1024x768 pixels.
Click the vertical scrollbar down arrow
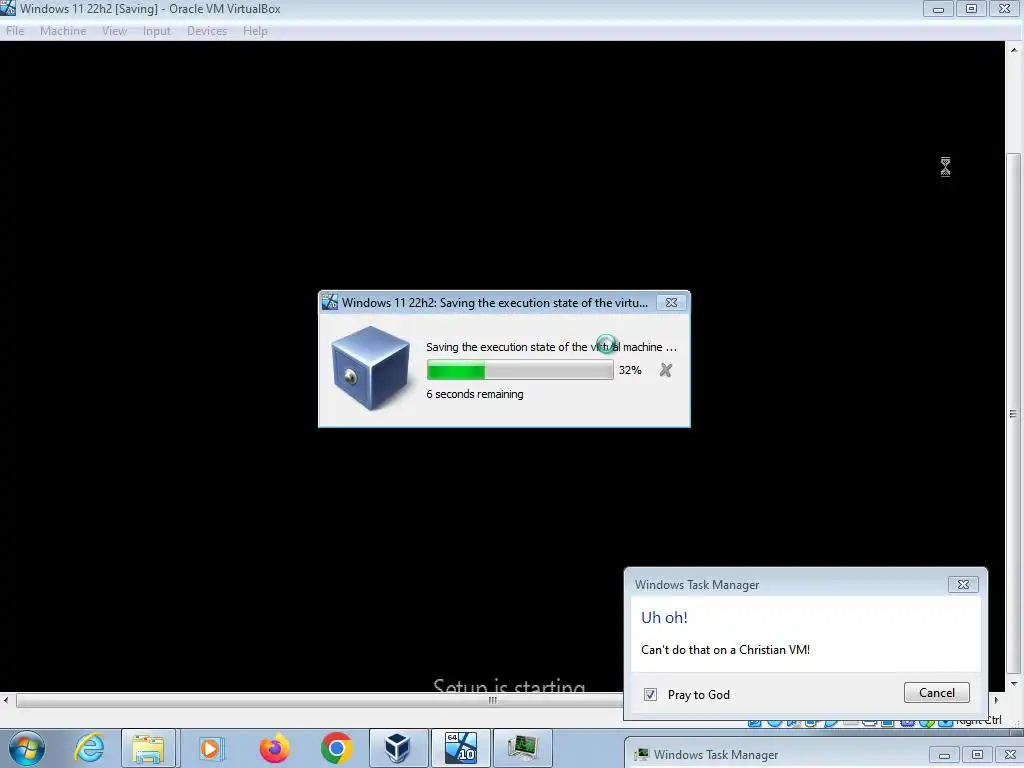(x=1014, y=684)
